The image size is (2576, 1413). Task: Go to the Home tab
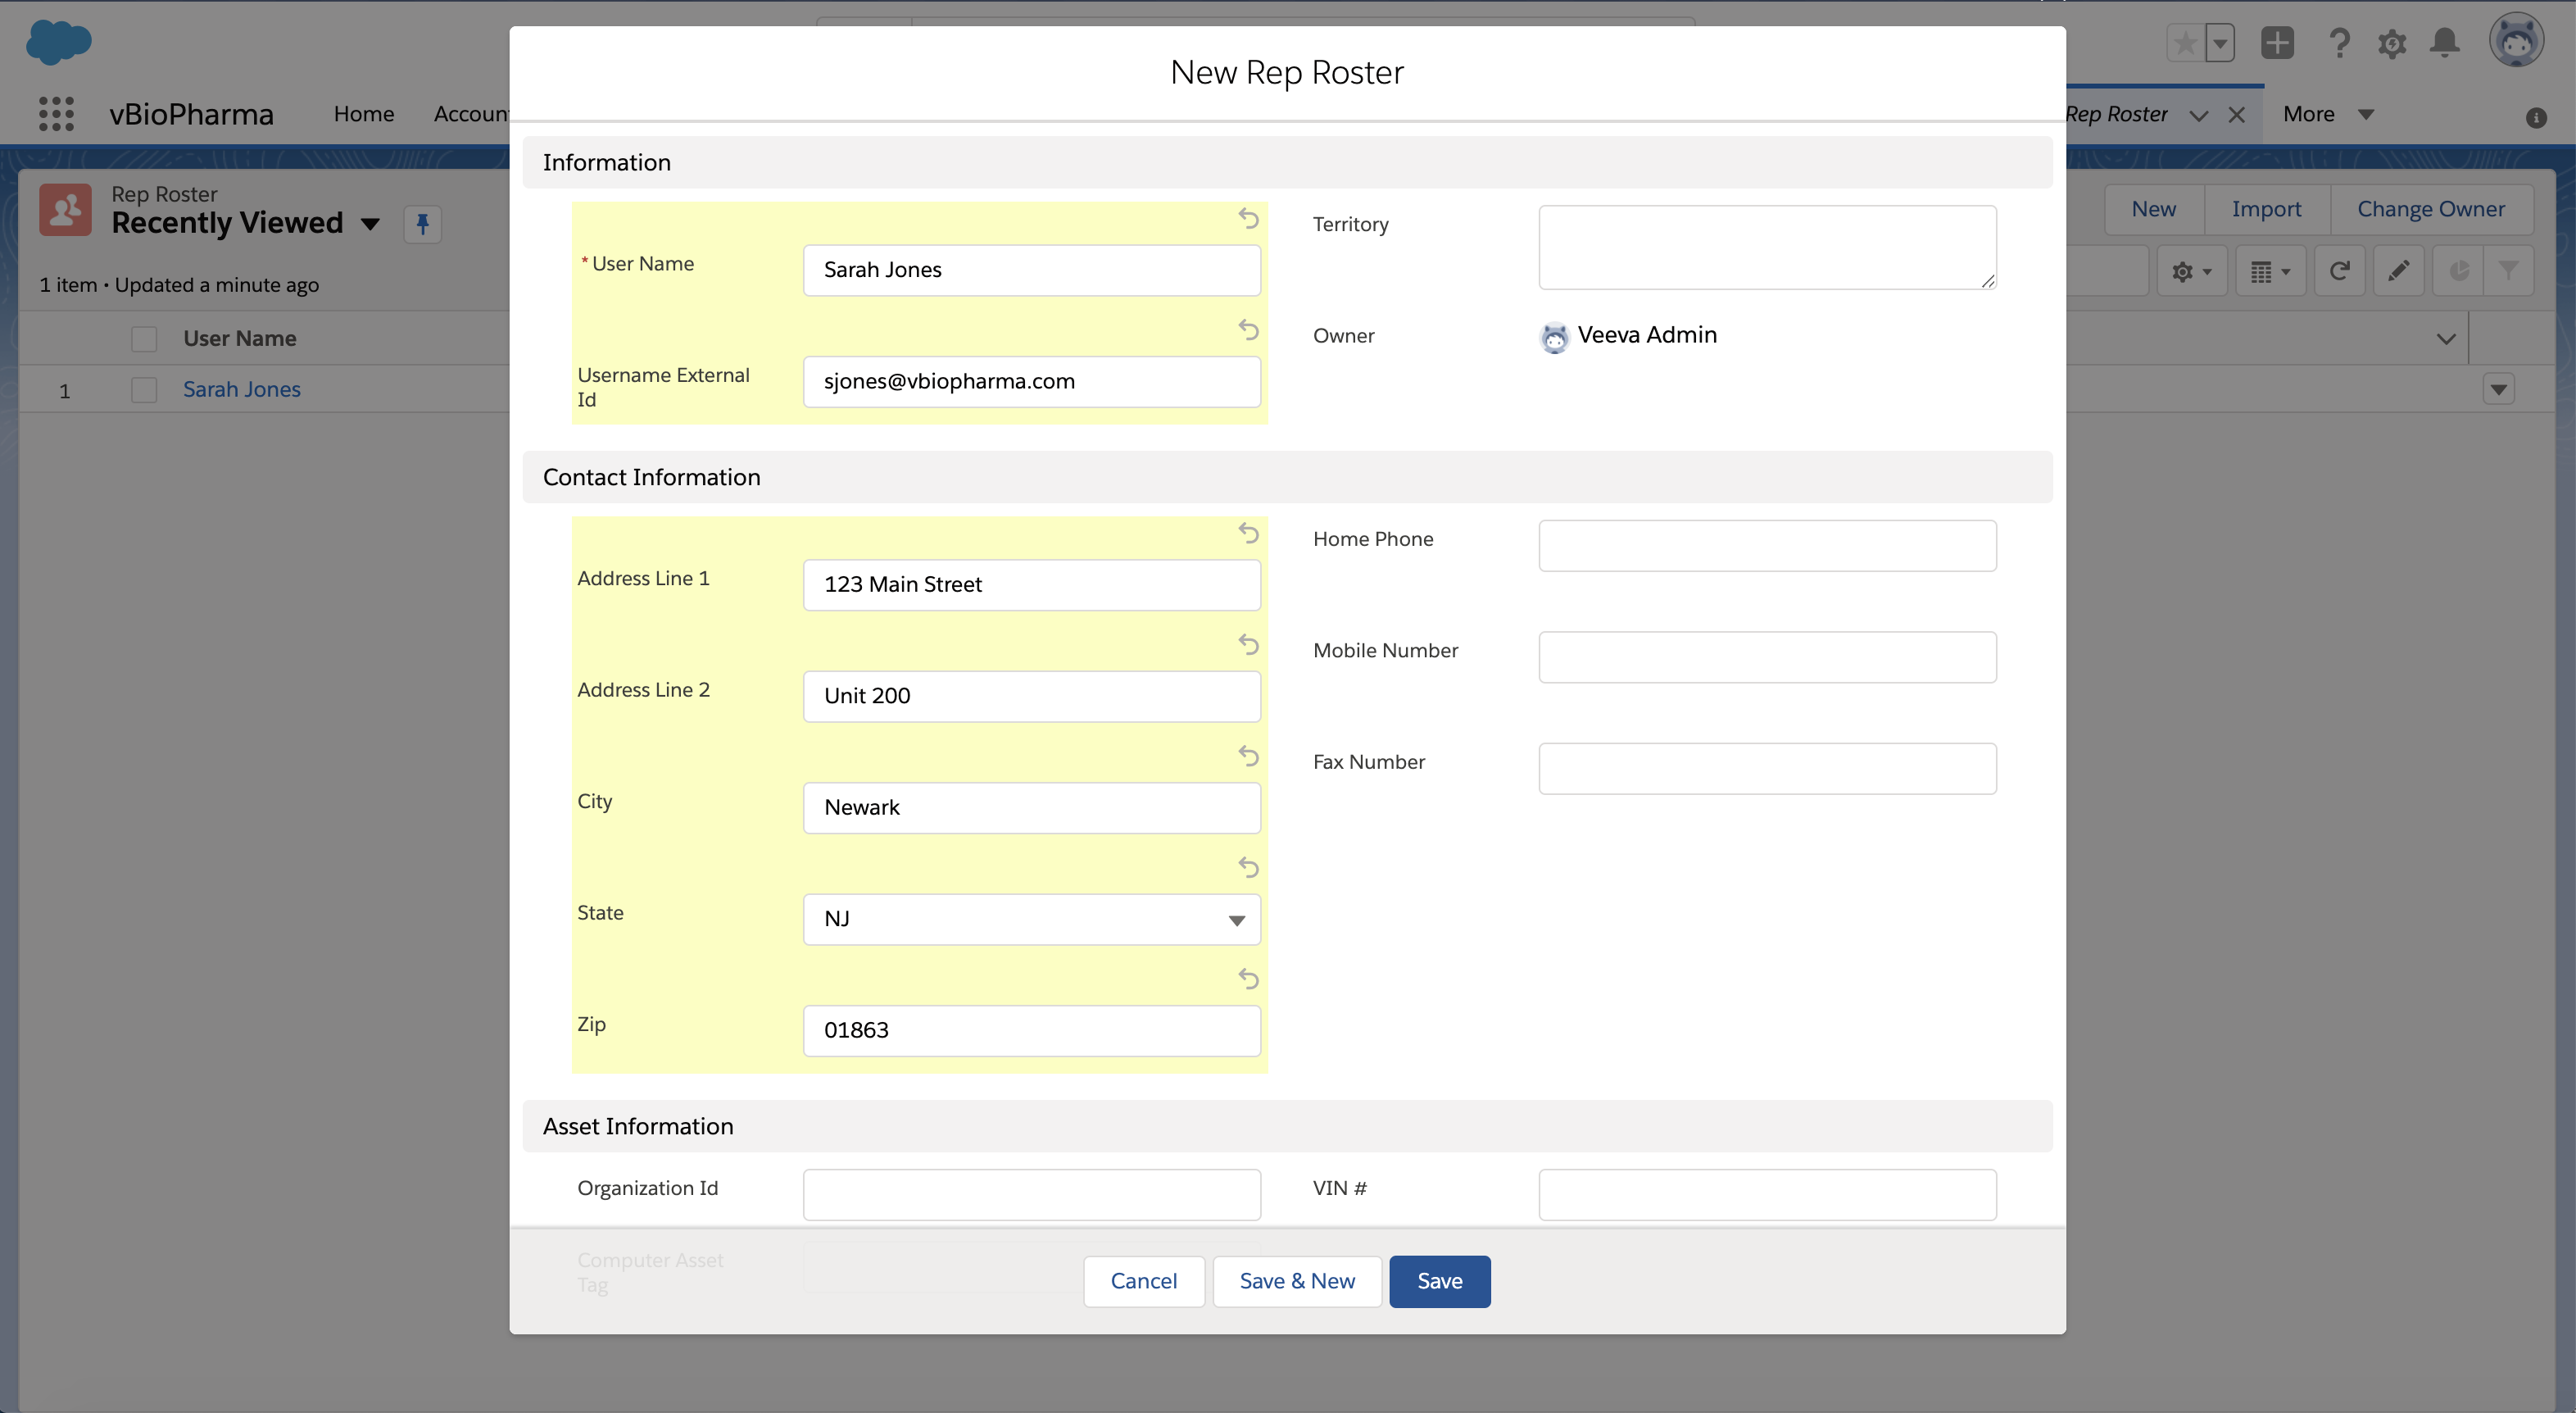(x=364, y=114)
